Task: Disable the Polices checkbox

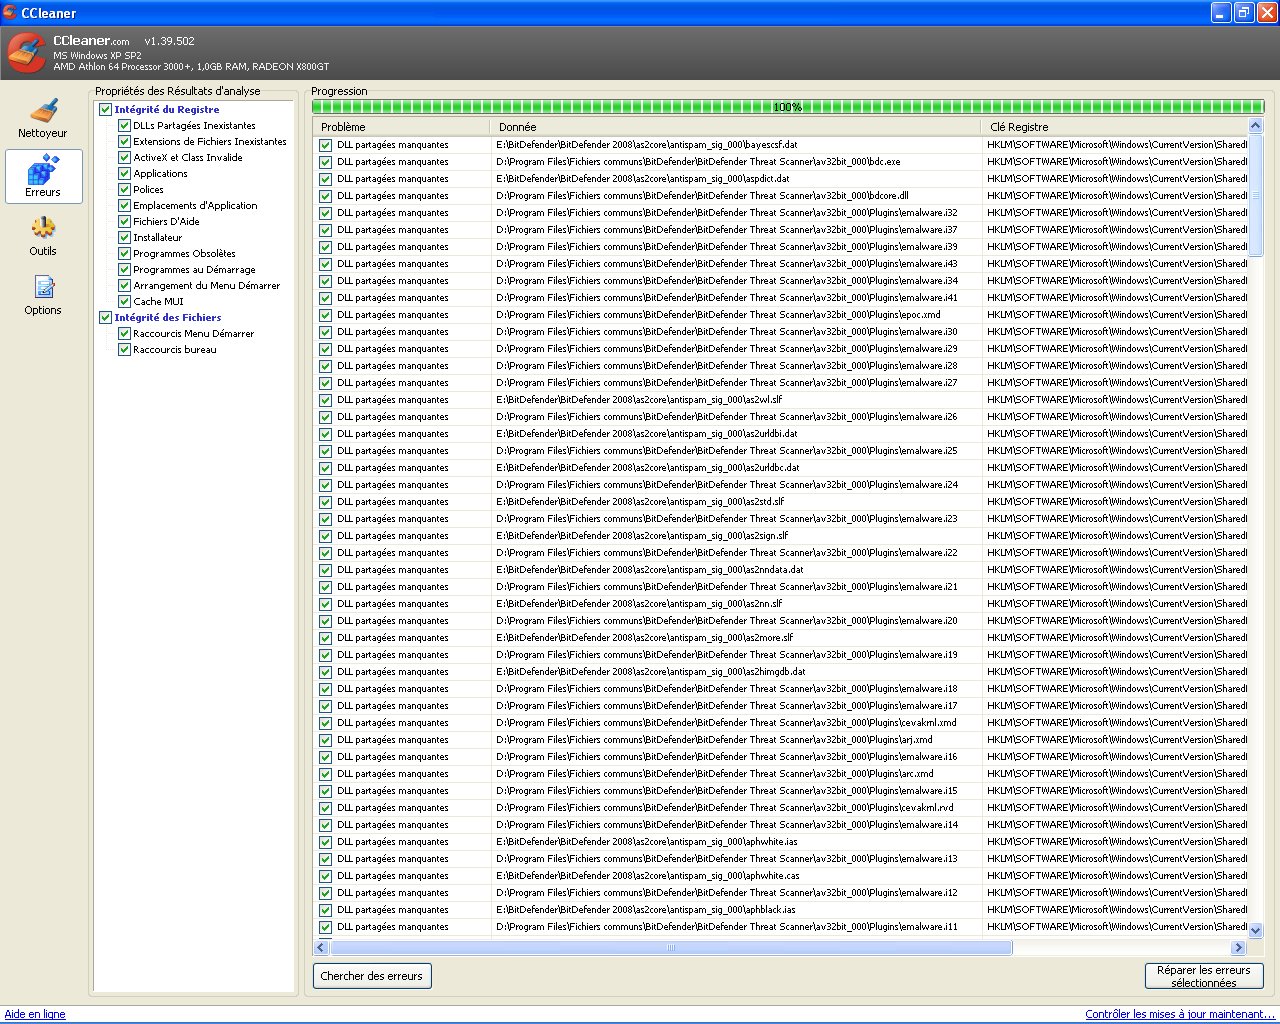Action: [x=124, y=190]
